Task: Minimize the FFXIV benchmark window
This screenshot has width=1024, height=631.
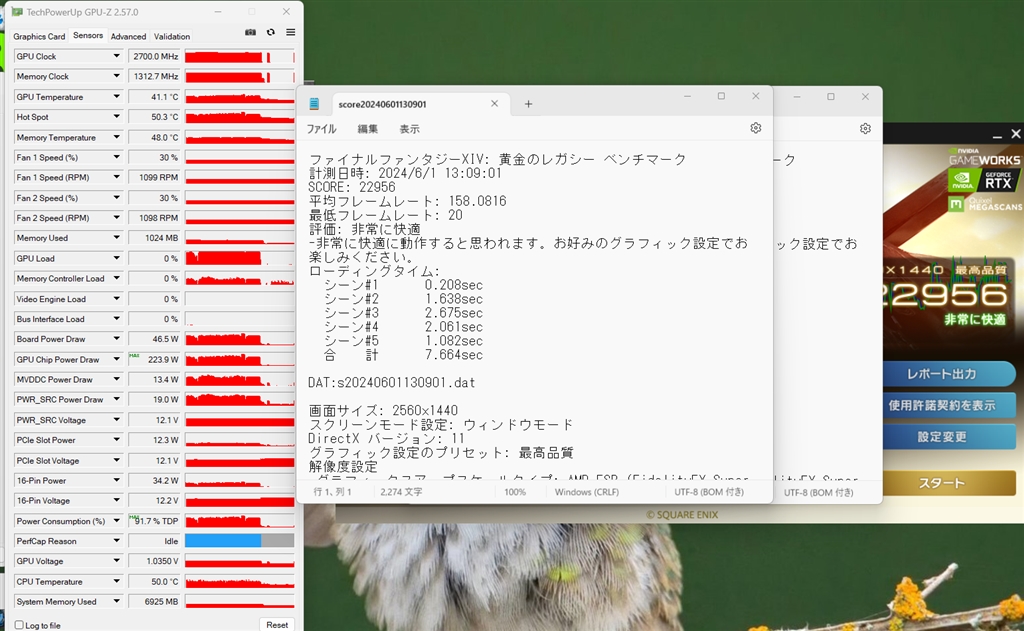Action: (x=997, y=135)
